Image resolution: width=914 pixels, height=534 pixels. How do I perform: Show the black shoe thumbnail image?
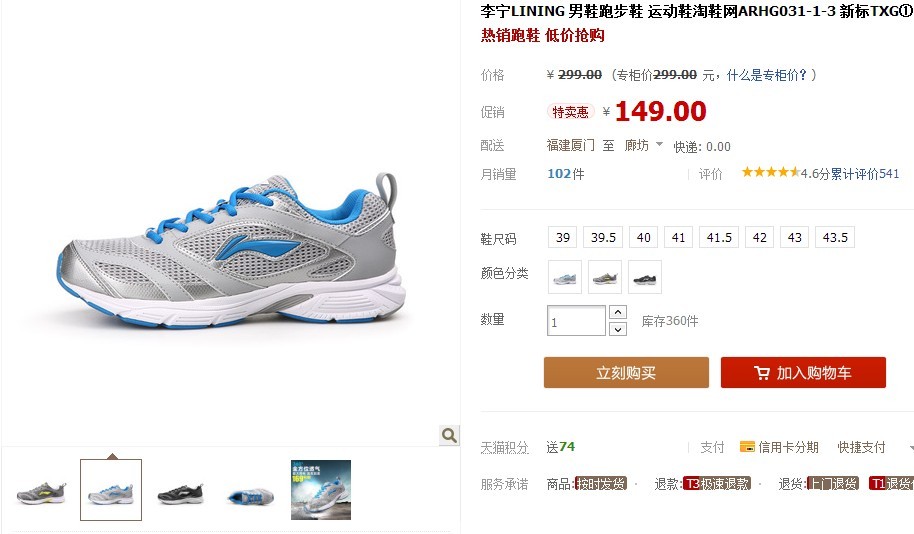(x=181, y=491)
